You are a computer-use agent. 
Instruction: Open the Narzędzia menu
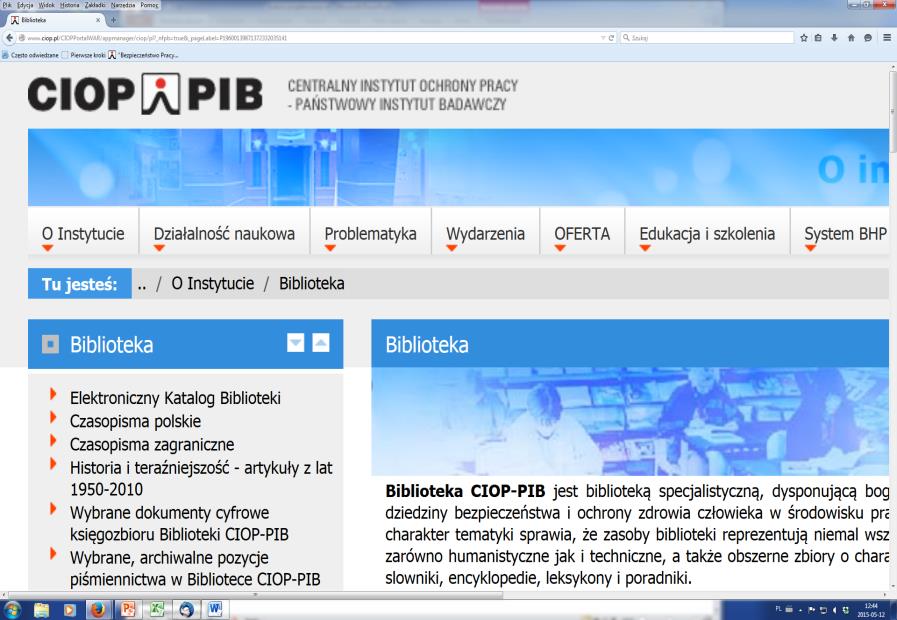pyautogui.click(x=123, y=5)
